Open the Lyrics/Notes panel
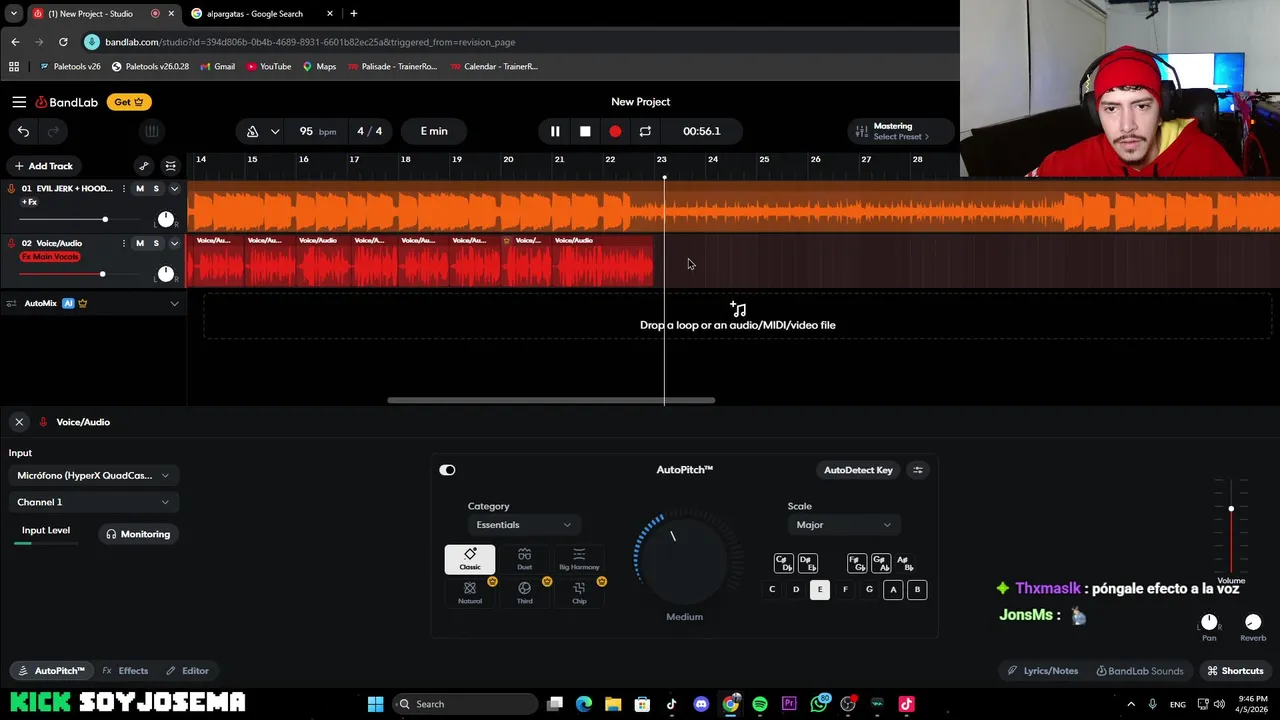Screen dimensions: 1280x720 (x=1043, y=671)
